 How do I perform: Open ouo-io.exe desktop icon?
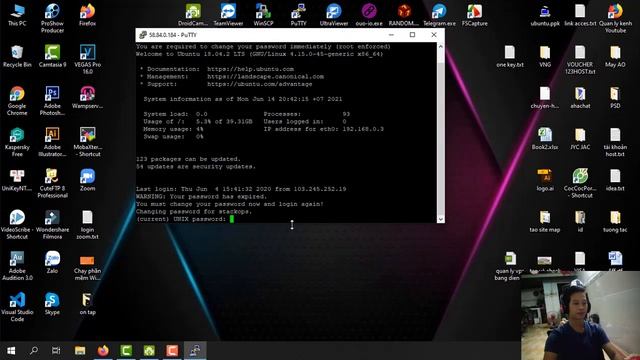369,15
